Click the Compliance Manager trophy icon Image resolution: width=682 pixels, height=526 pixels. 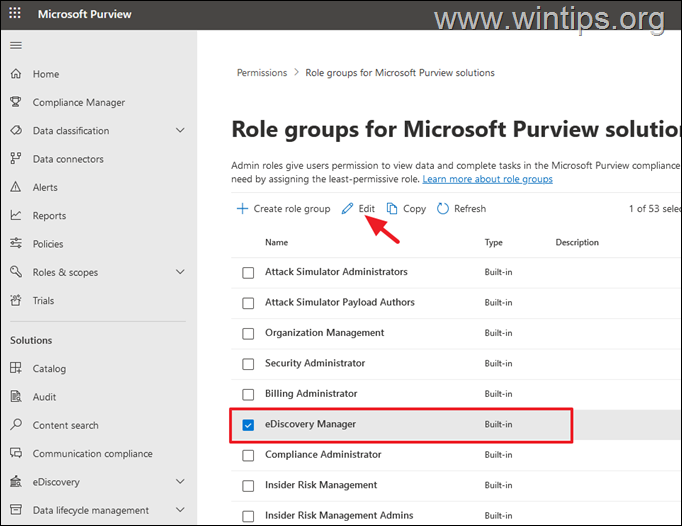coord(16,102)
